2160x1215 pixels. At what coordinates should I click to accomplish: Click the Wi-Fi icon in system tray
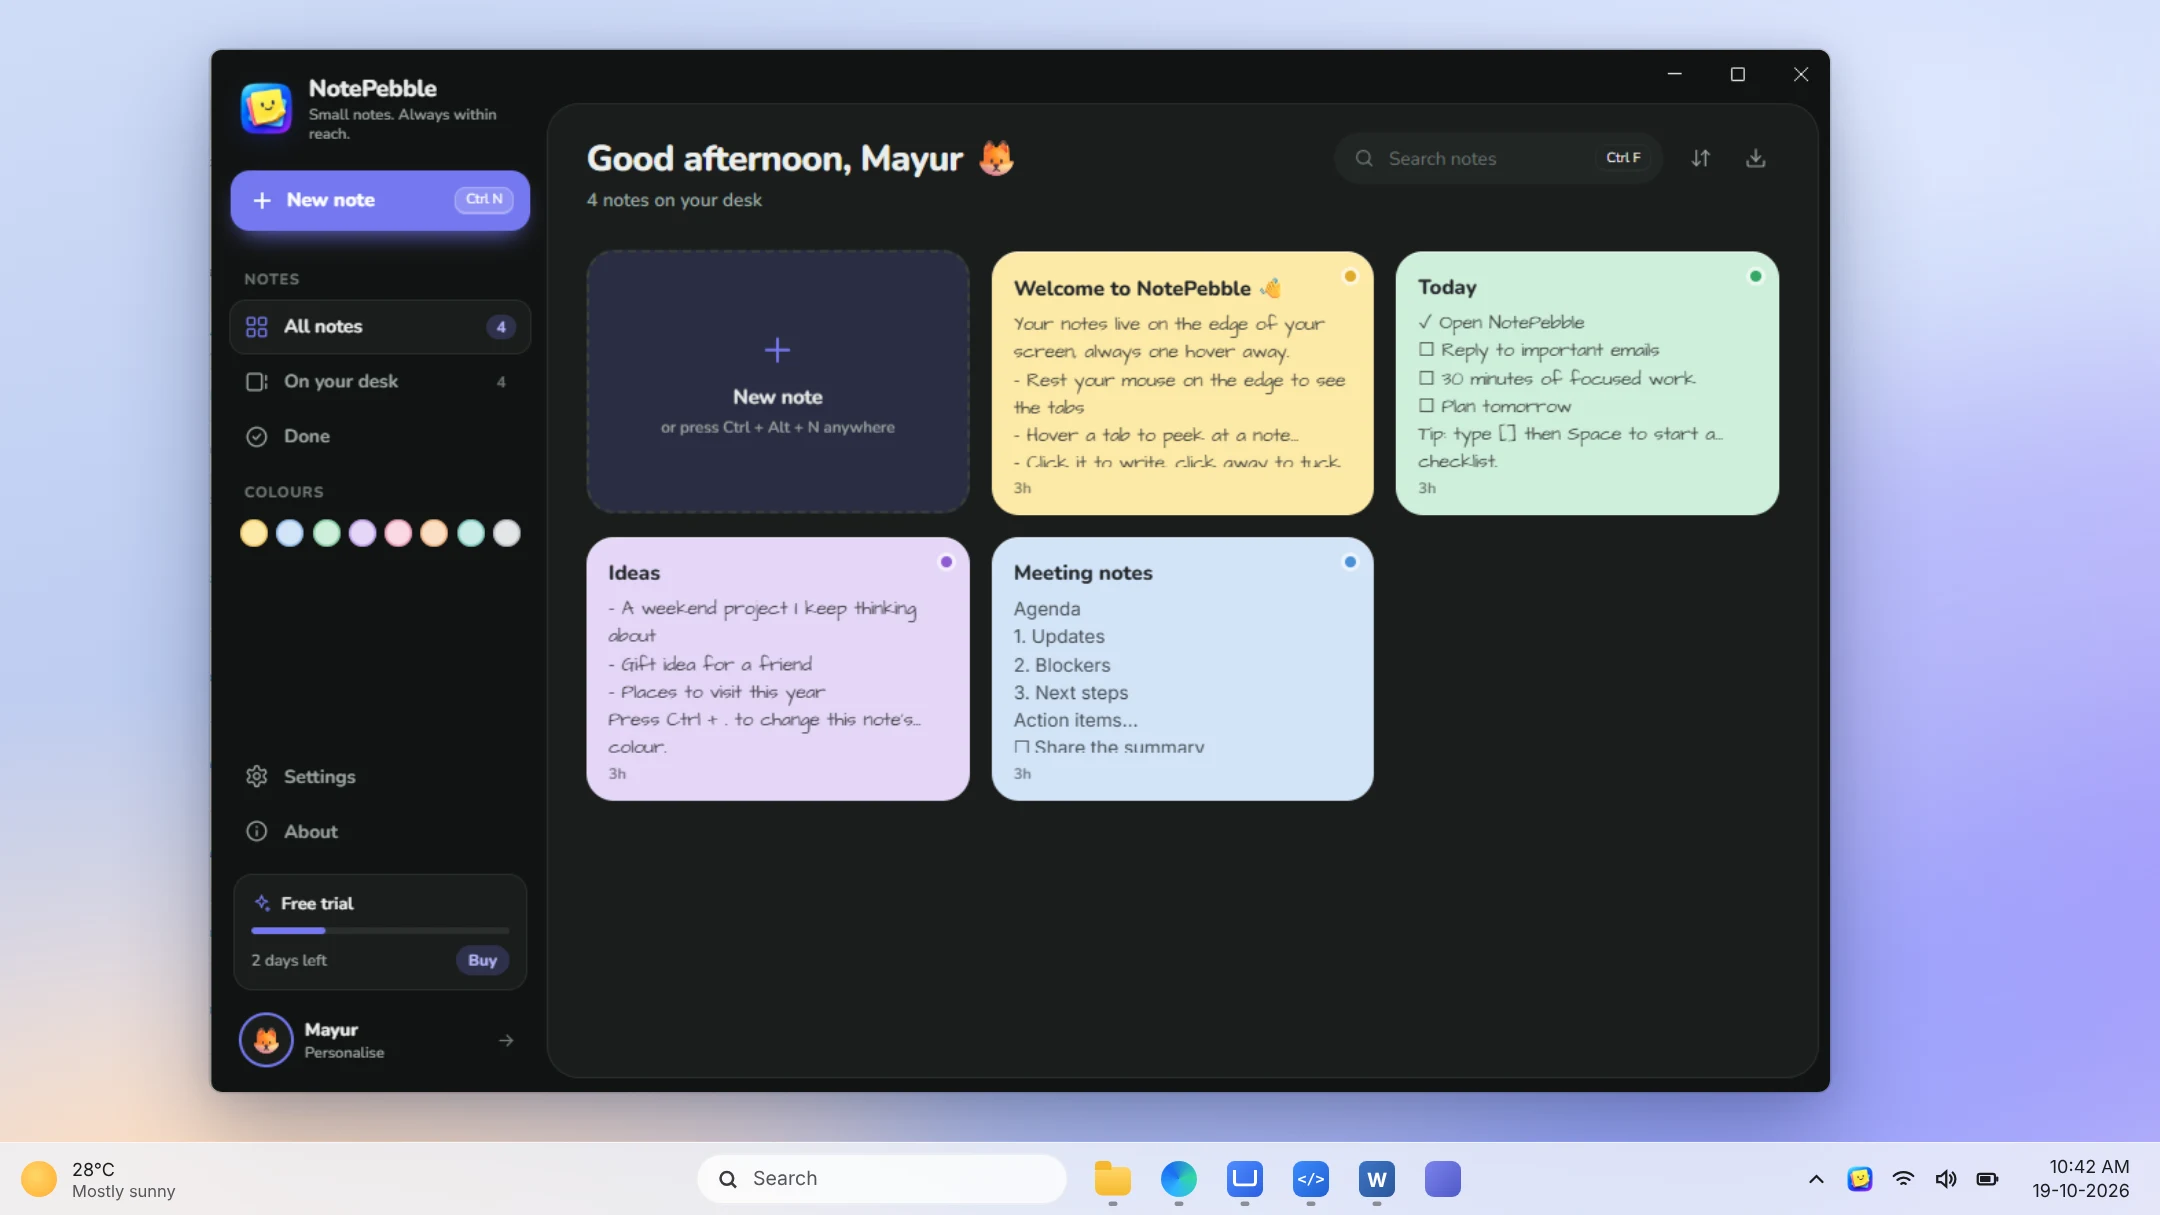(x=1903, y=1179)
